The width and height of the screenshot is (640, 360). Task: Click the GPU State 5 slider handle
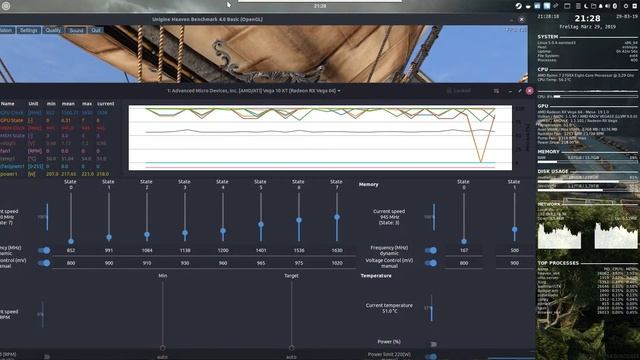click(x=261, y=224)
